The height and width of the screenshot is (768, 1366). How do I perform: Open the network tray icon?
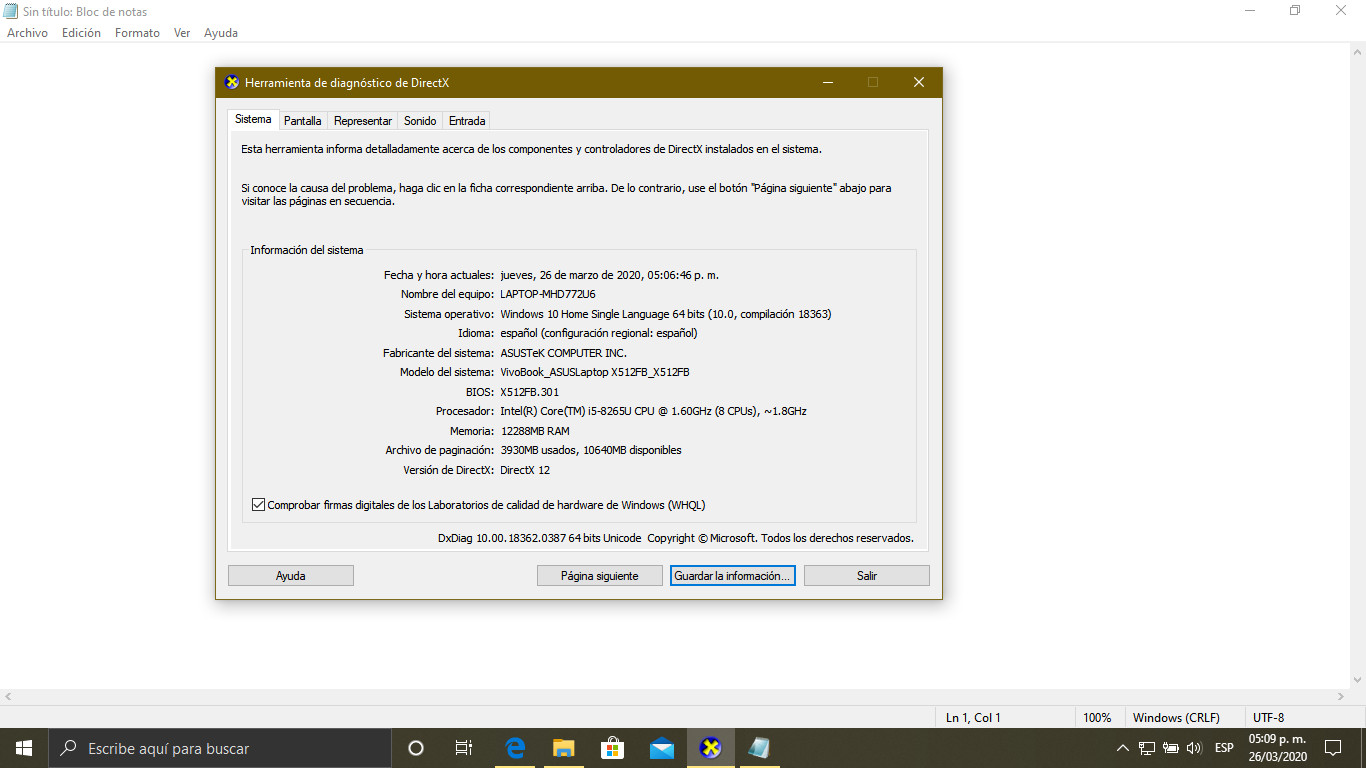point(1147,748)
